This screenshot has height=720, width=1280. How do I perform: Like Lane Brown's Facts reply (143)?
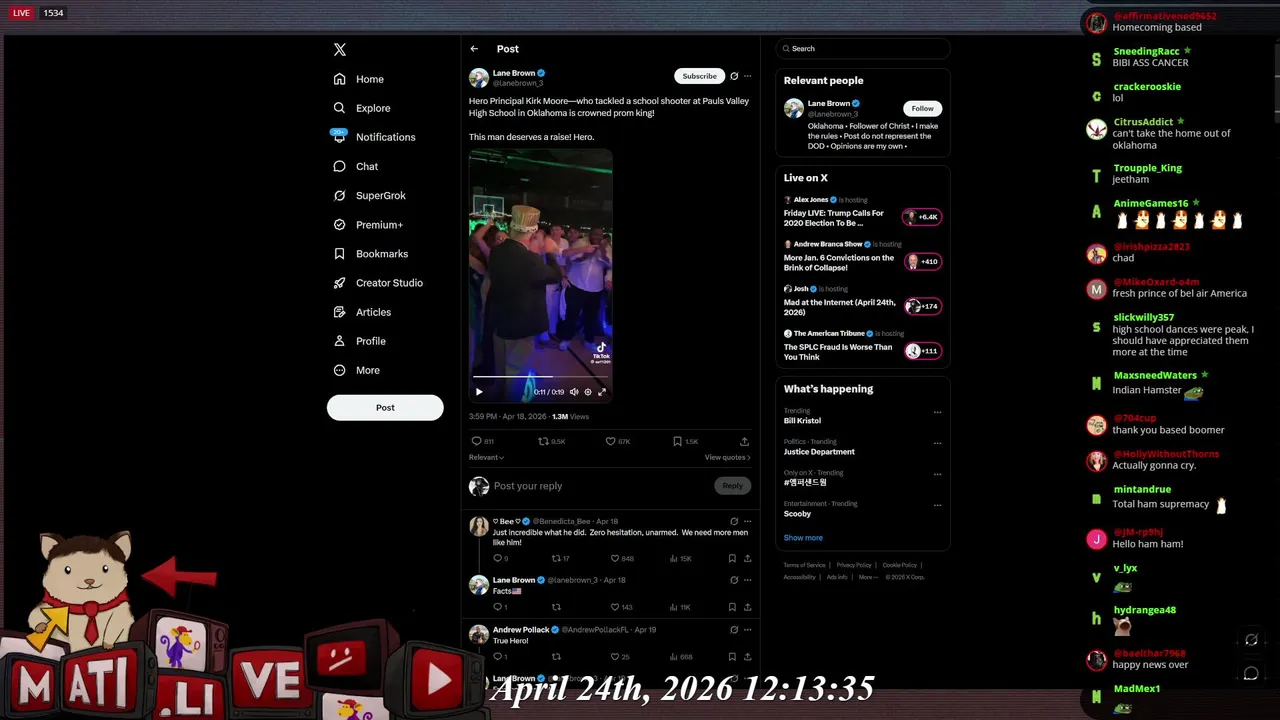click(623, 607)
